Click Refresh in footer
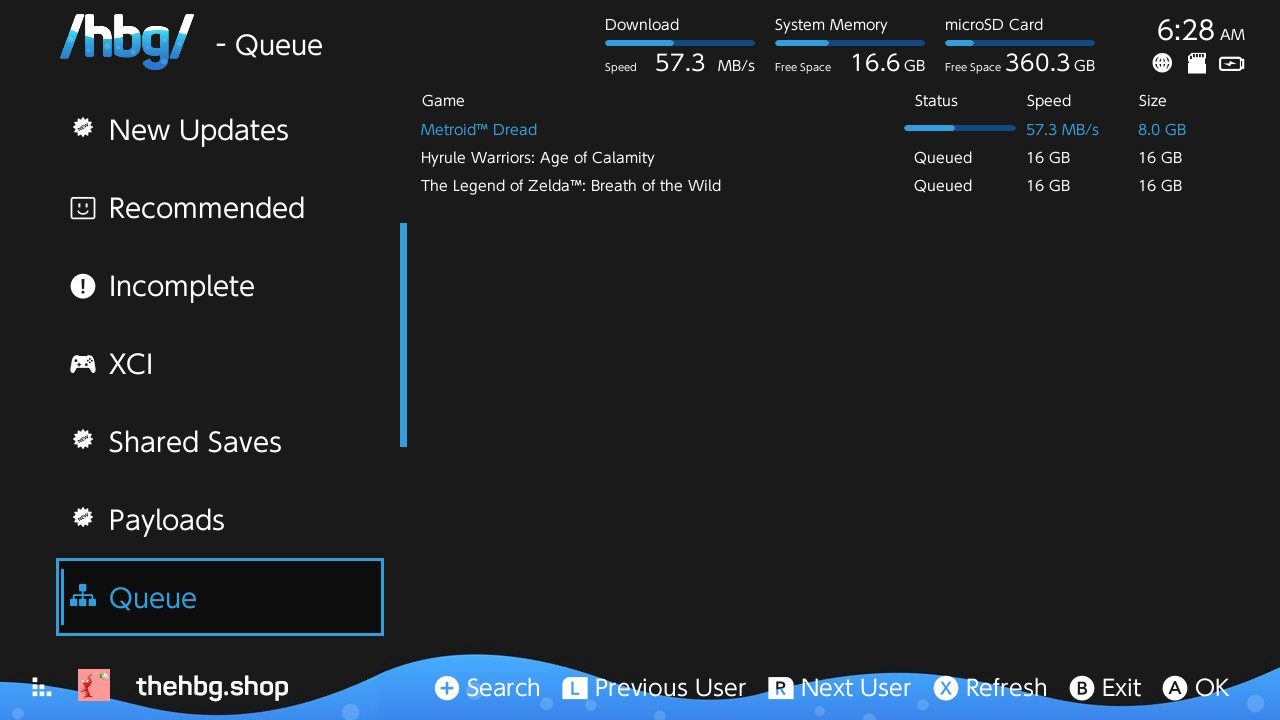The image size is (1280, 720). point(1006,688)
